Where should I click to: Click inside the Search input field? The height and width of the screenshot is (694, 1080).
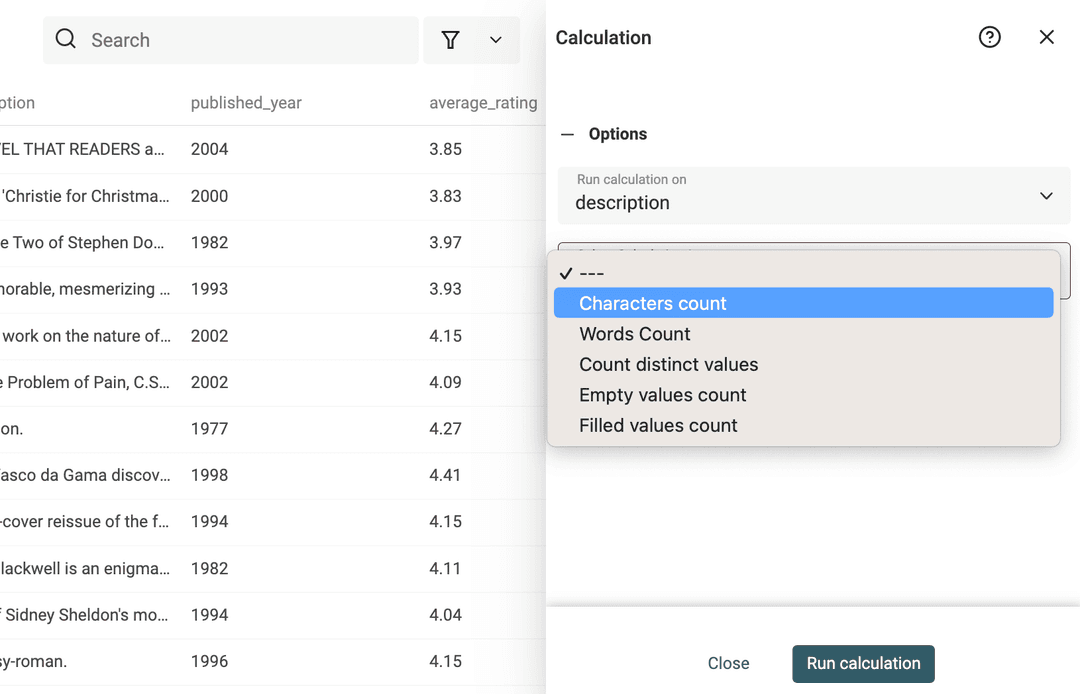tap(230, 39)
